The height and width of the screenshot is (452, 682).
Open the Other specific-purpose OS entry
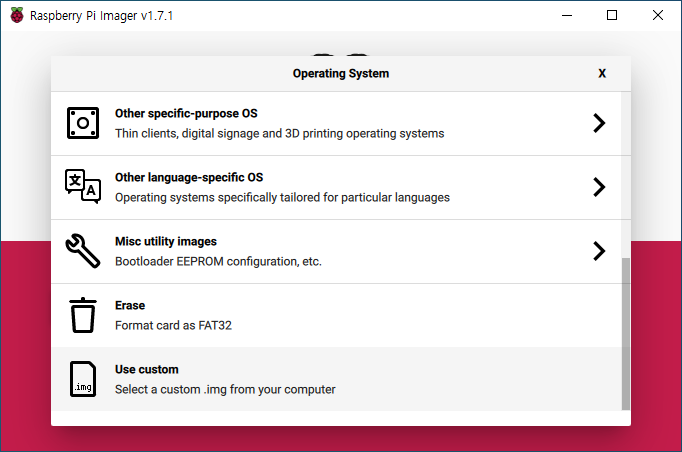point(336,124)
